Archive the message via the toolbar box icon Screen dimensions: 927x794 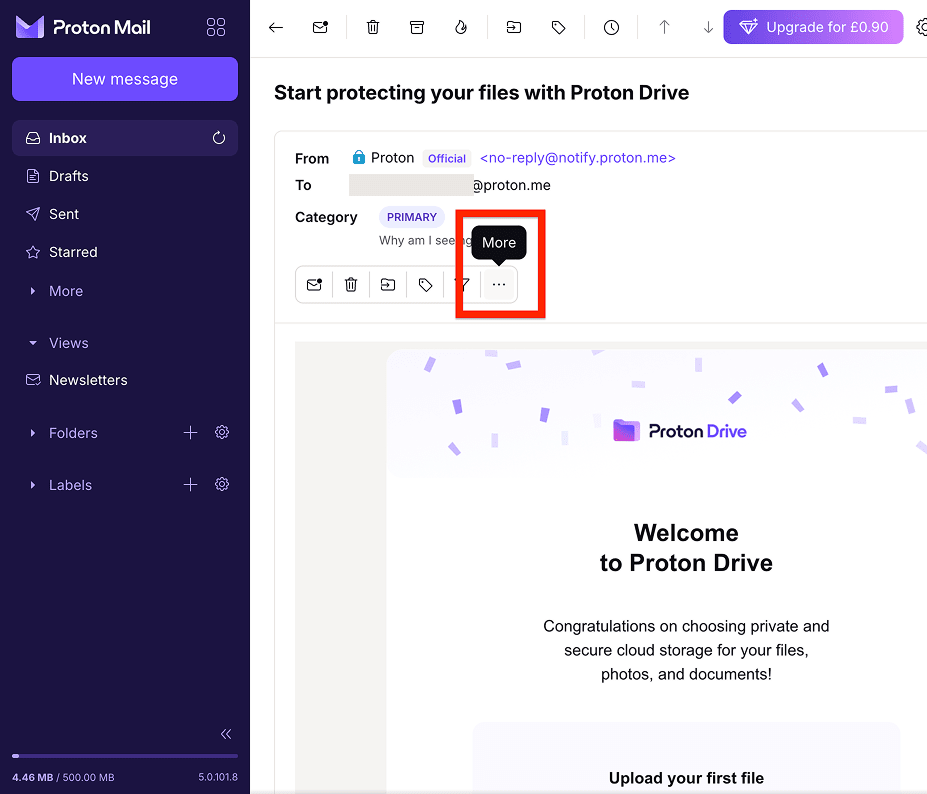pyautogui.click(x=417, y=27)
